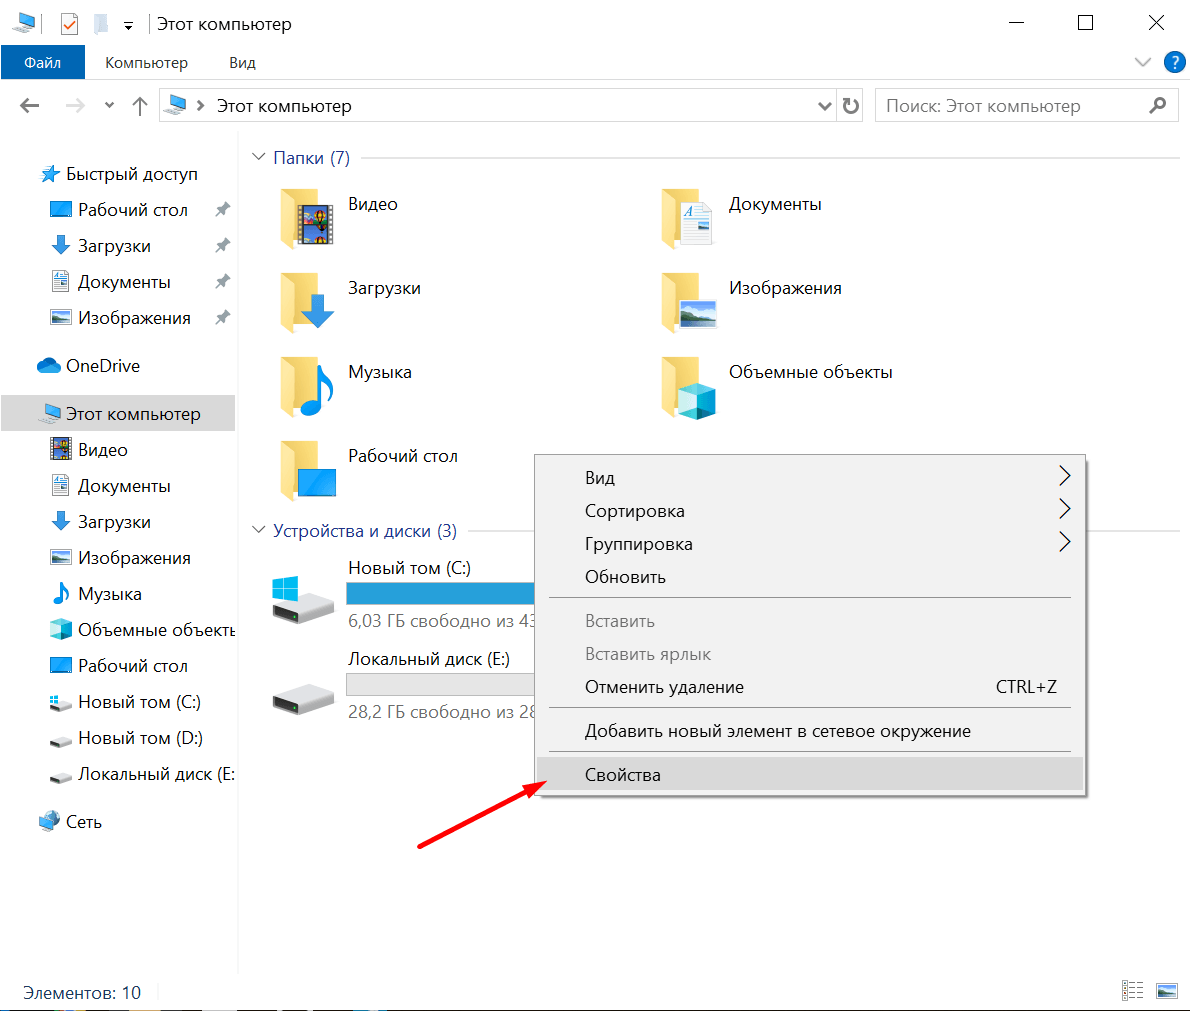Click the C: drive usage bar
Image resolution: width=1190 pixels, height=1011 pixels.
[x=440, y=594]
